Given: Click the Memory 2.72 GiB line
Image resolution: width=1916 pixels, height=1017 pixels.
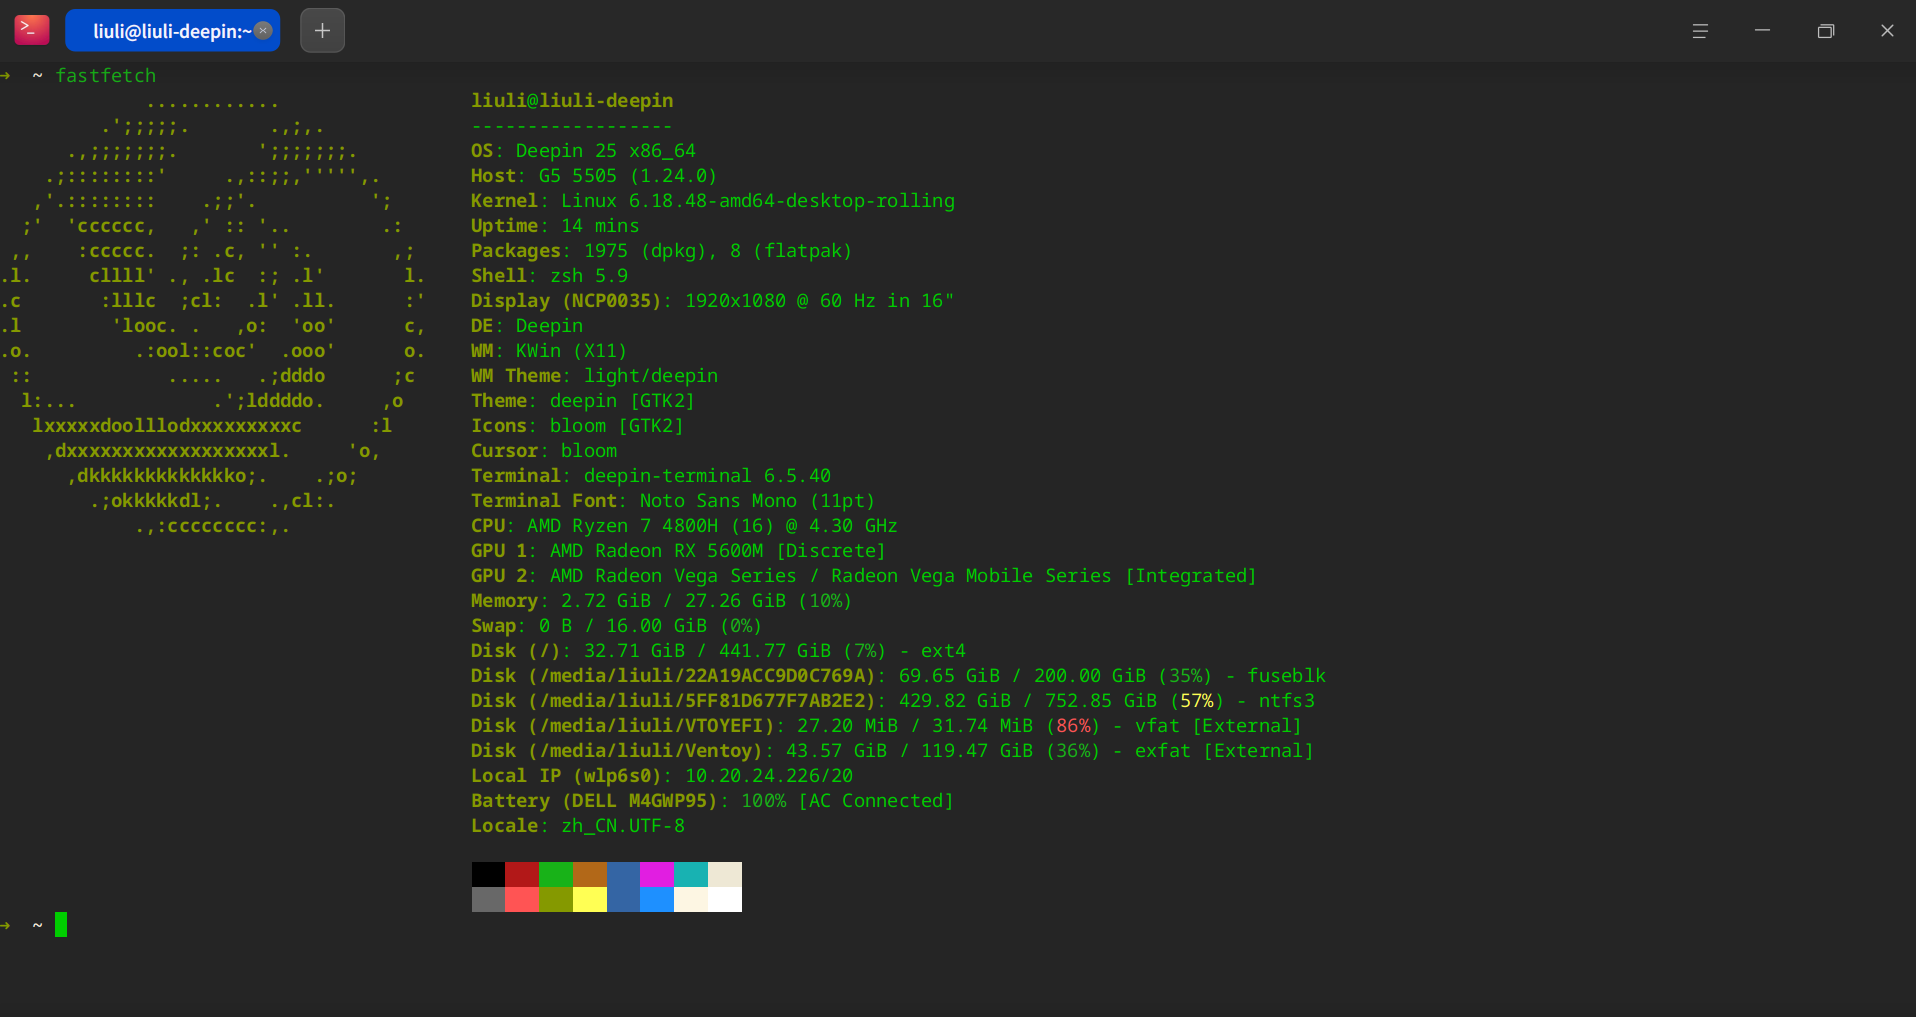Looking at the screenshot, I should click(661, 600).
